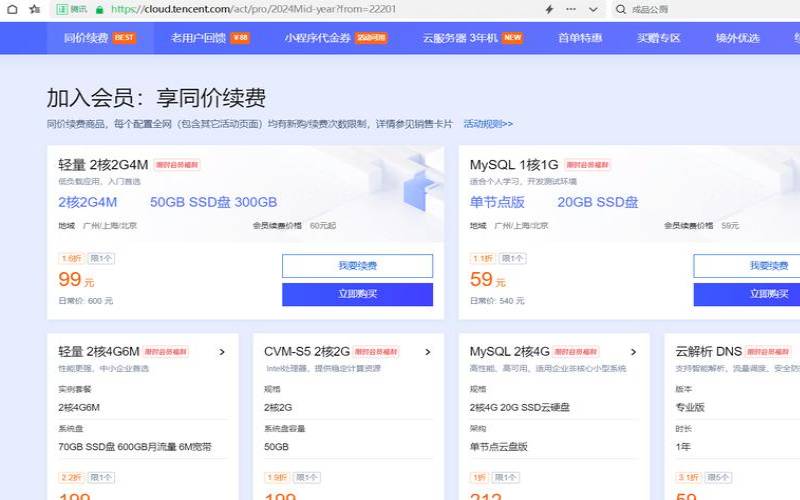
Task: Click the MySQL 2核4G card title
Action: [509, 352]
